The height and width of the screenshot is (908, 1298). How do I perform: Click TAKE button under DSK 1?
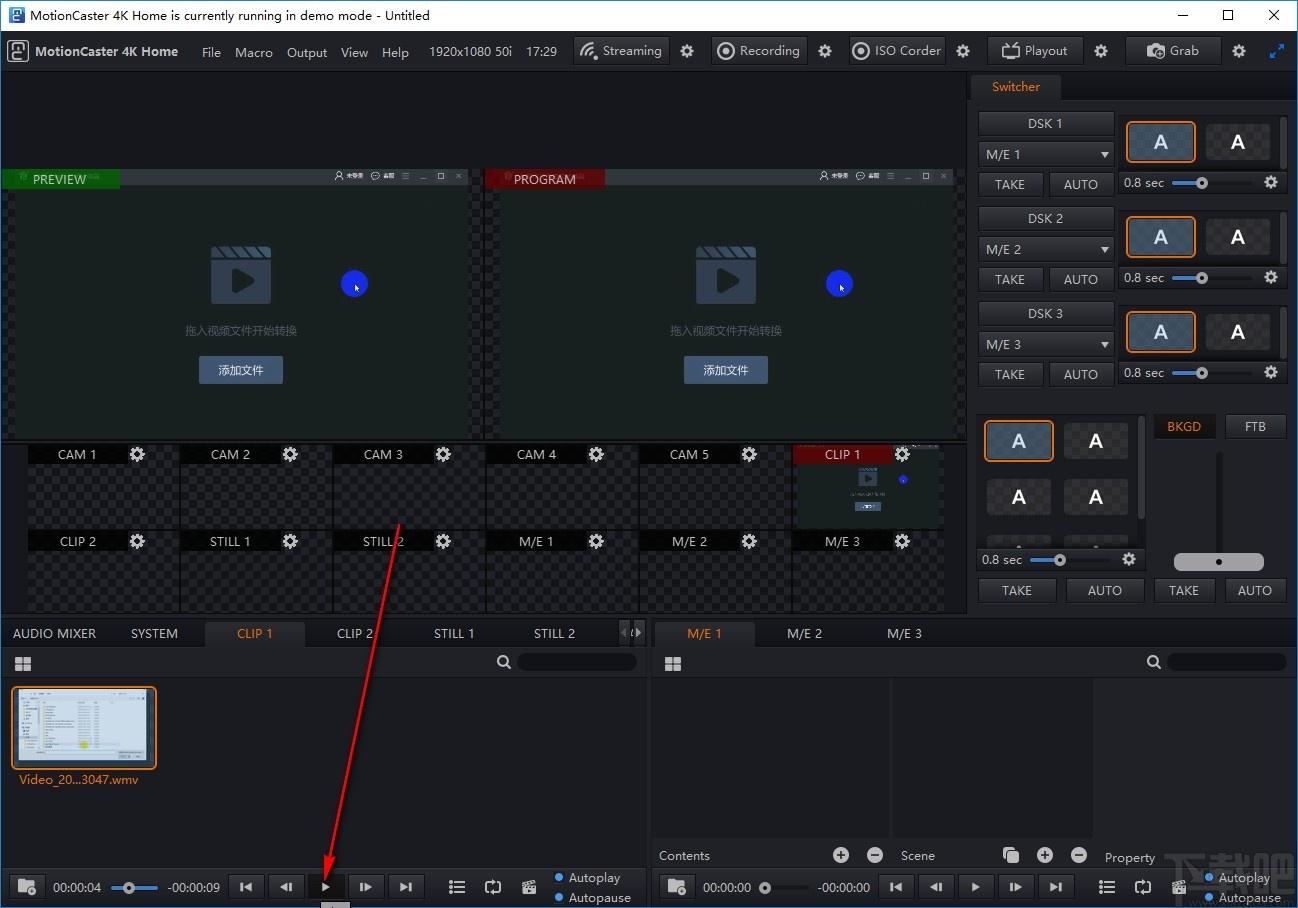(x=1010, y=184)
